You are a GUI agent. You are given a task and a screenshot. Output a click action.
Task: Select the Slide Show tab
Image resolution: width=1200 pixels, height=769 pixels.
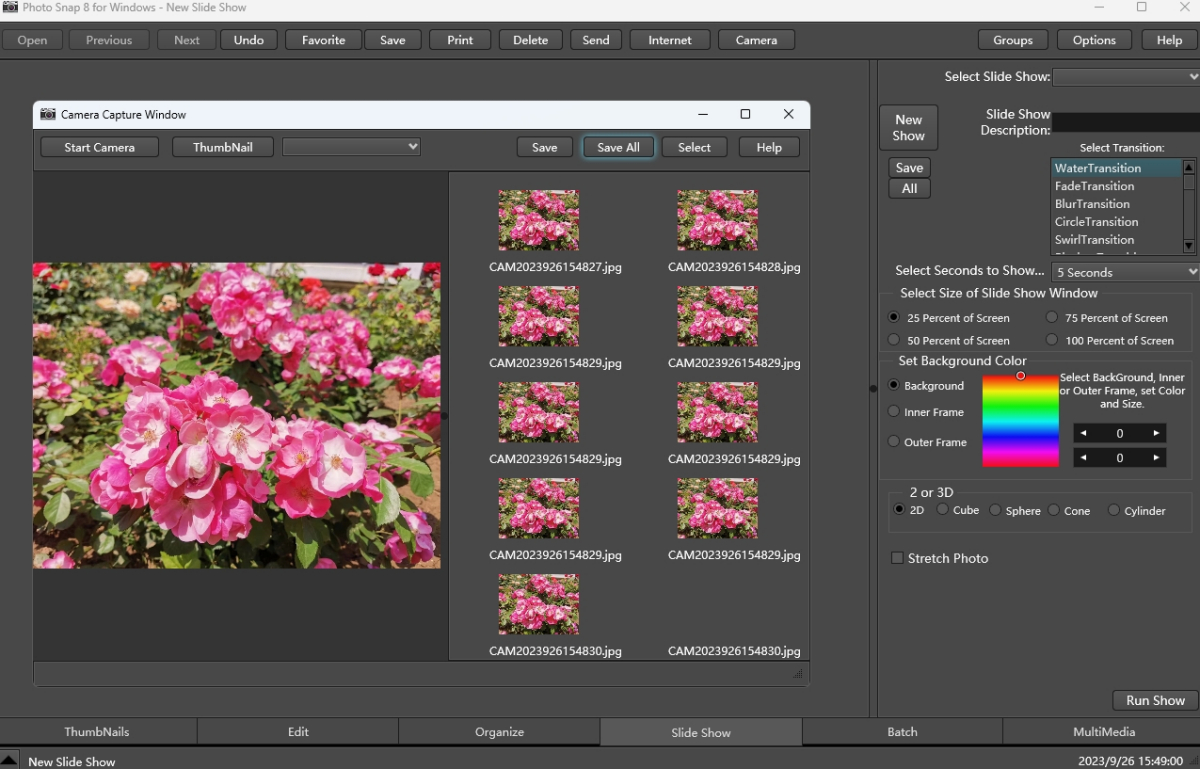click(x=701, y=732)
